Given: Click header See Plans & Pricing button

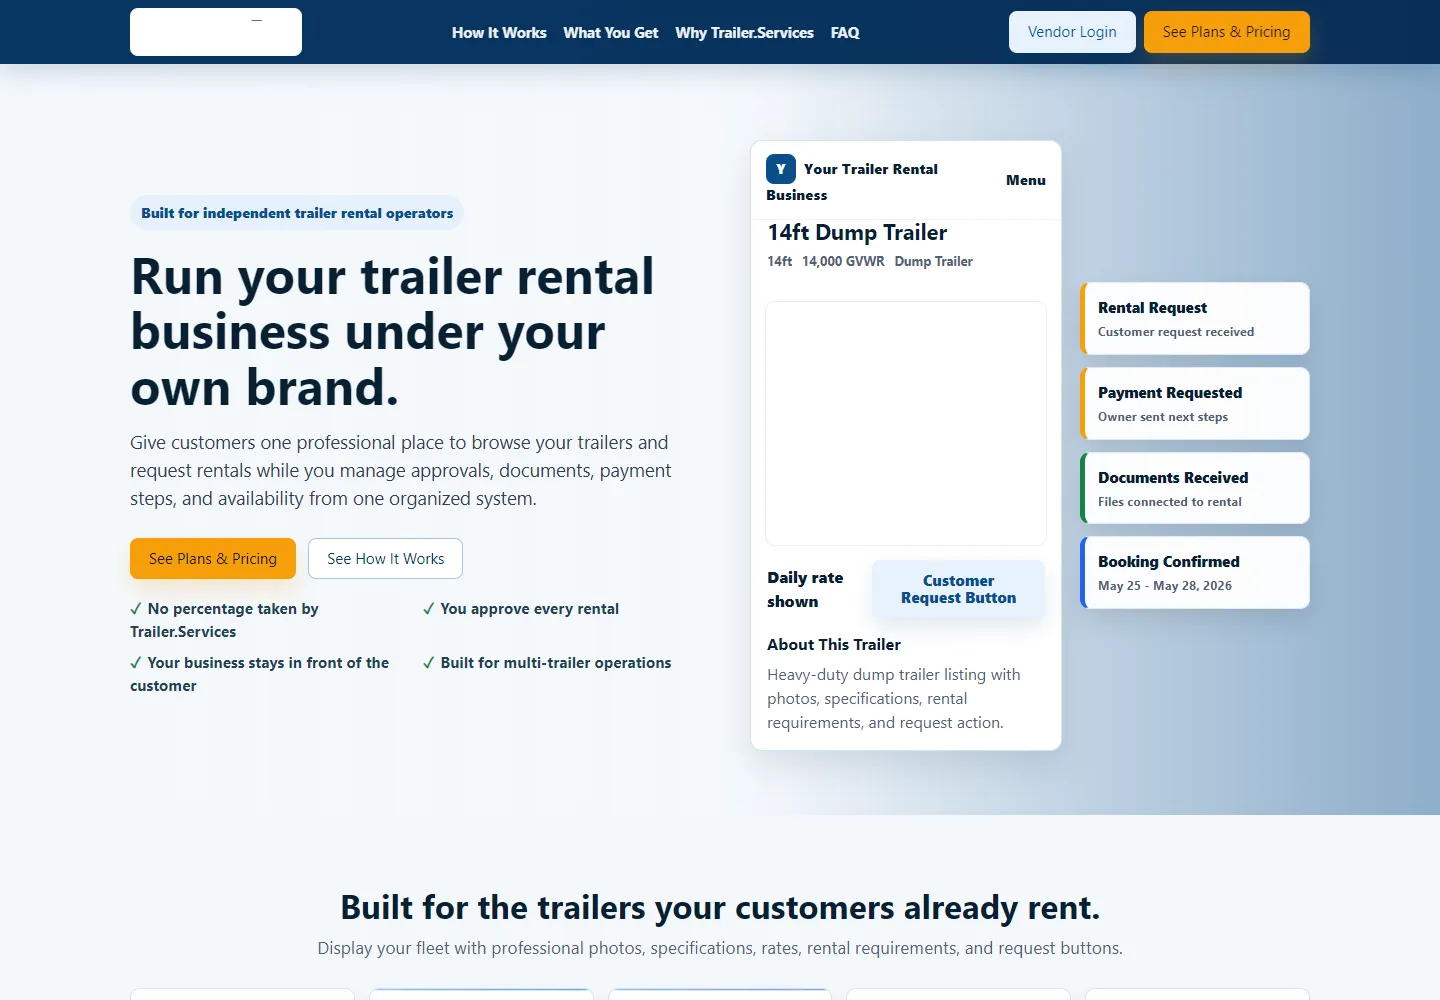Looking at the screenshot, I should point(1226,32).
